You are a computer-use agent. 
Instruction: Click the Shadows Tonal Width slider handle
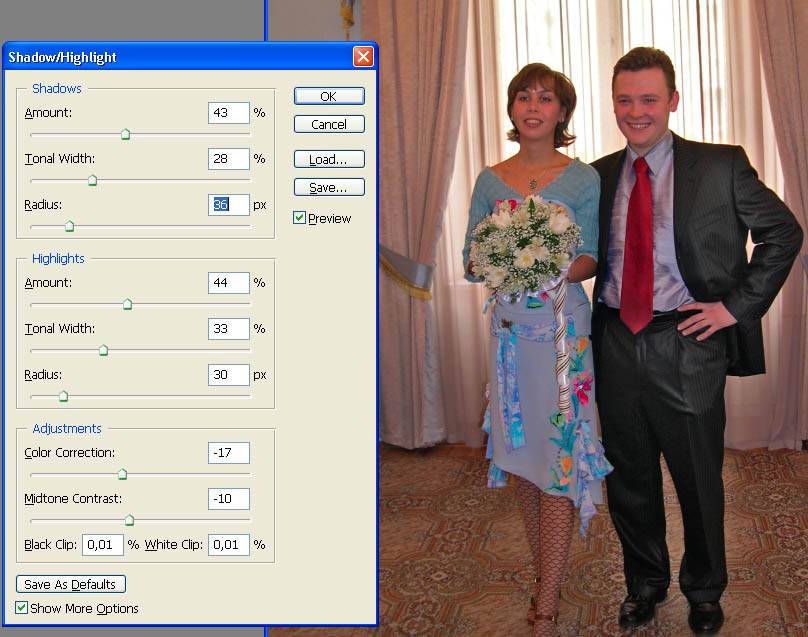click(x=92, y=180)
